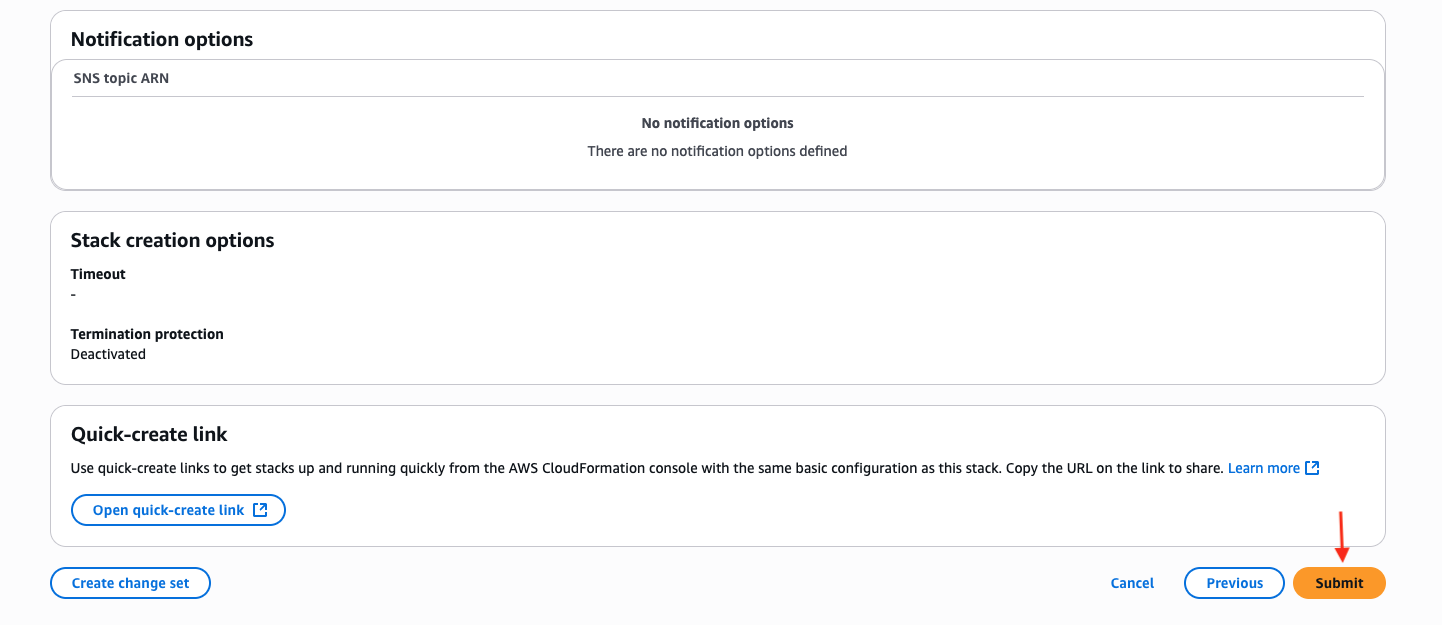This screenshot has width=1442, height=625.
Task: Click the red arrow above Submit
Action: [1342, 537]
